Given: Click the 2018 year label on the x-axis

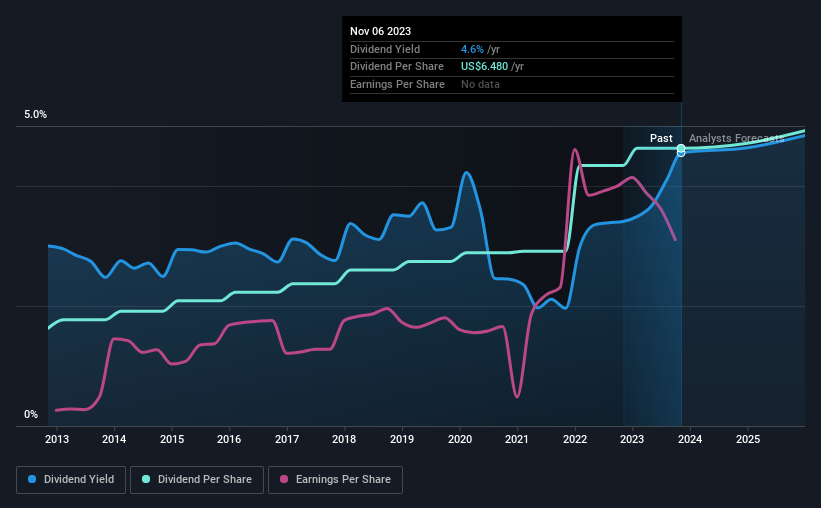Looking at the screenshot, I should 344,439.
